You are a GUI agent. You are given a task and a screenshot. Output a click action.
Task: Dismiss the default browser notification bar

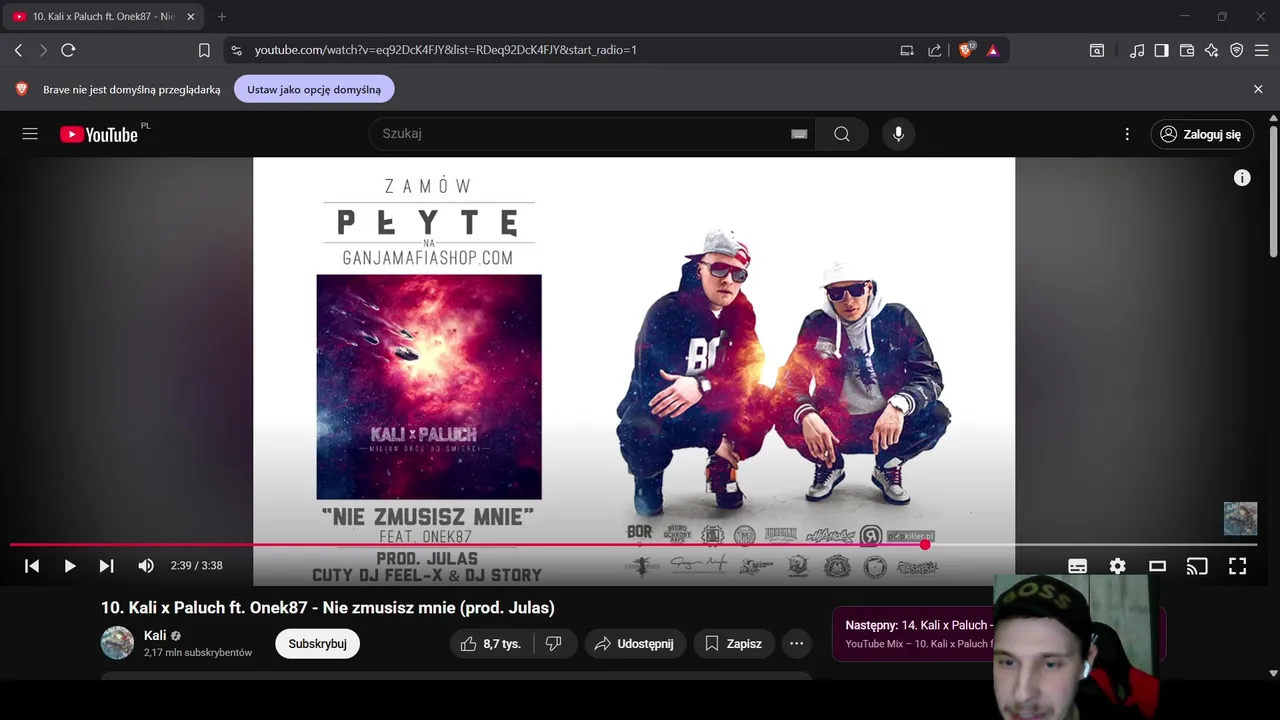point(1258,89)
